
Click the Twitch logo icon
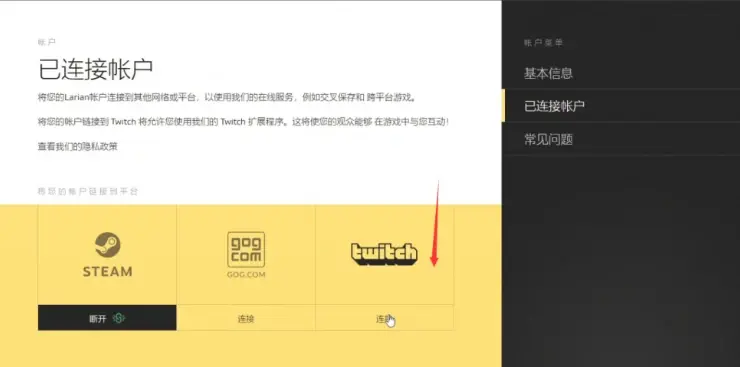(x=384, y=254)
